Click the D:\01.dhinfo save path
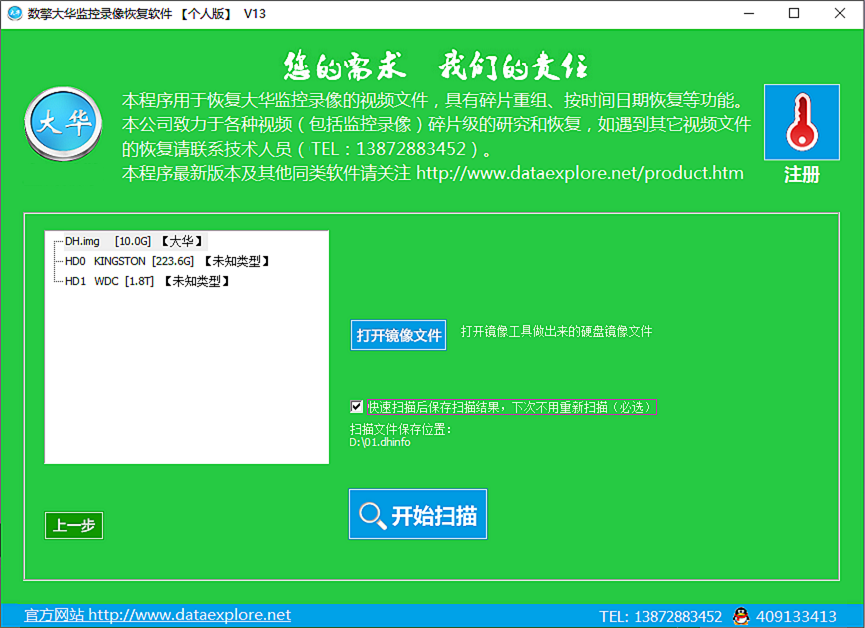The height and width of the screenshot is (628, 865). [380, 442]
